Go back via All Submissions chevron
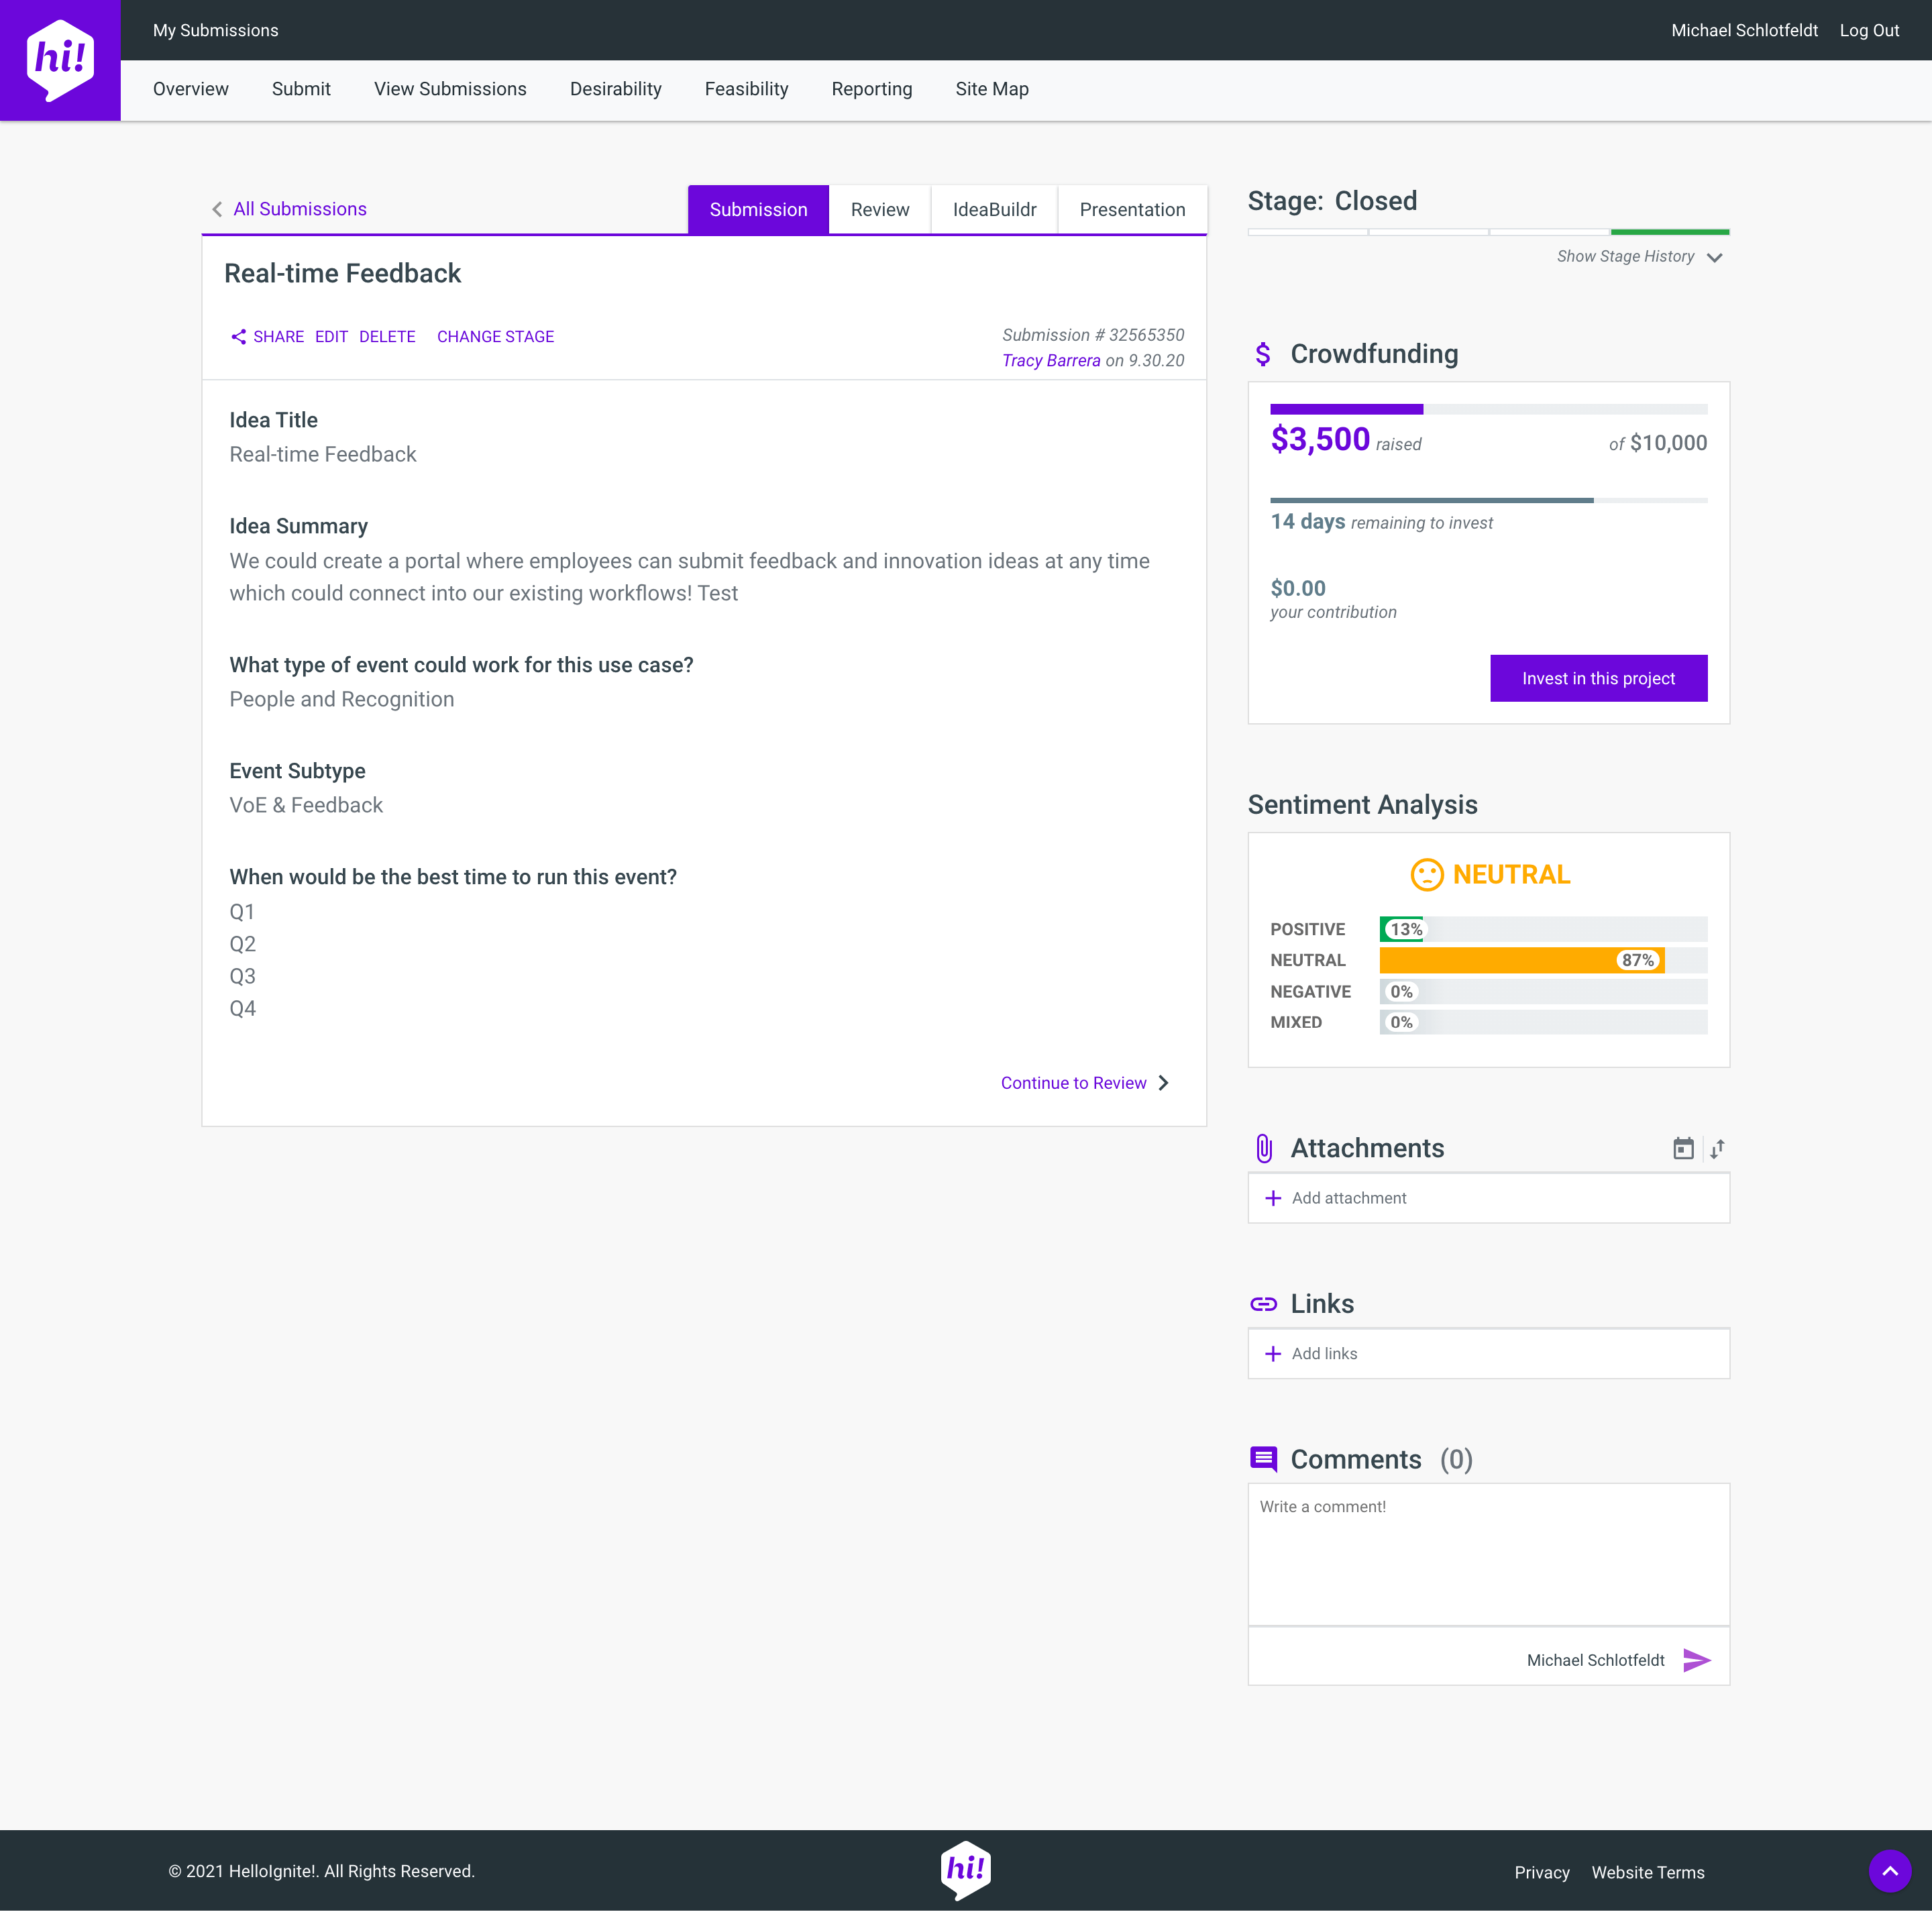Viewport: 1932px width, 1912px height. (x=217, y=209)
